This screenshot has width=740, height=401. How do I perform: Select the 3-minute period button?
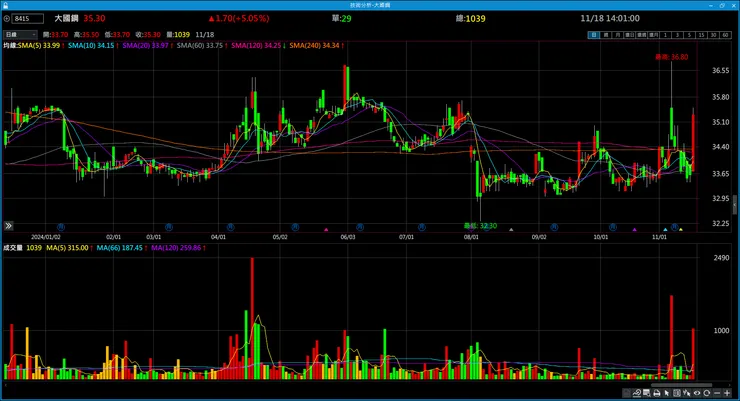(x=677, y=35)
